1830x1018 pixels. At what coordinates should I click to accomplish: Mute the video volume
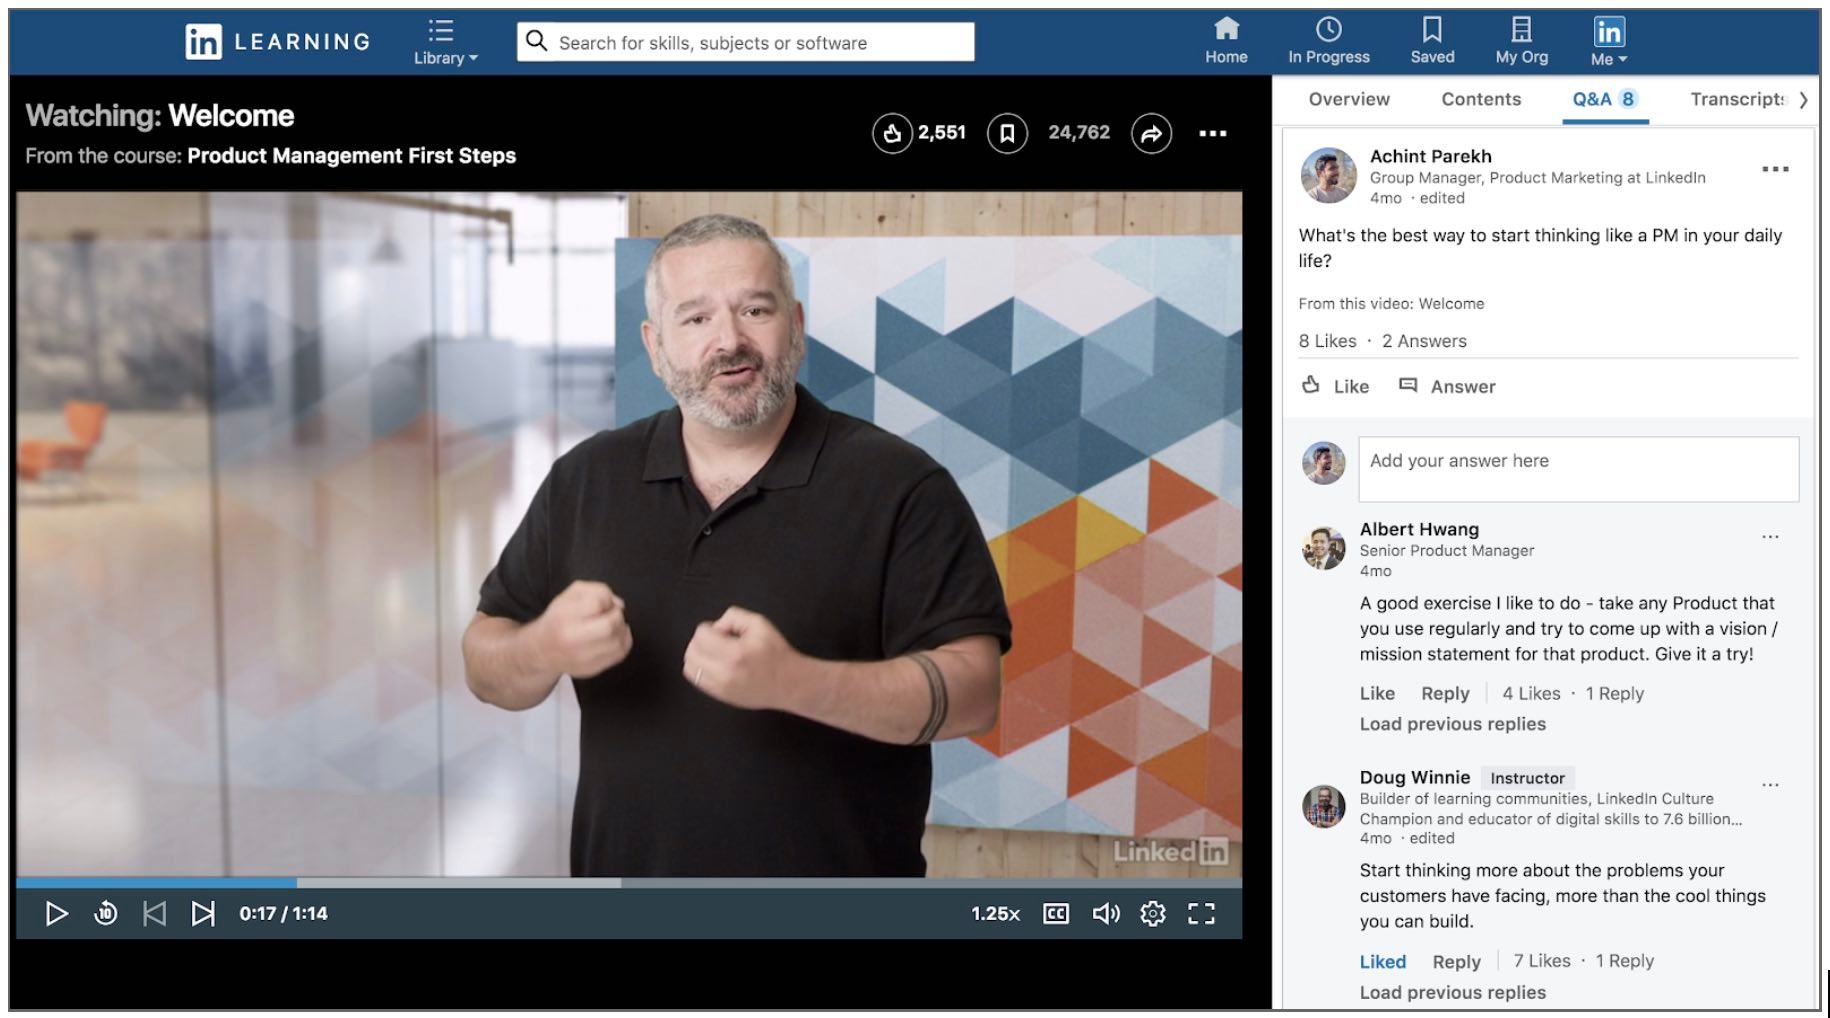1105,913
